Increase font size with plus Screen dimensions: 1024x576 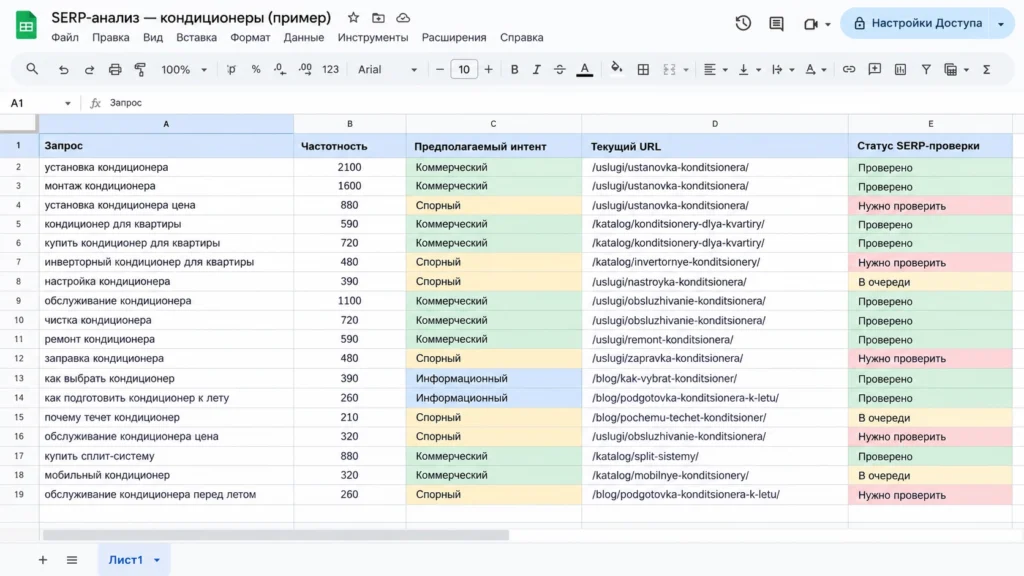click(488, 69)
